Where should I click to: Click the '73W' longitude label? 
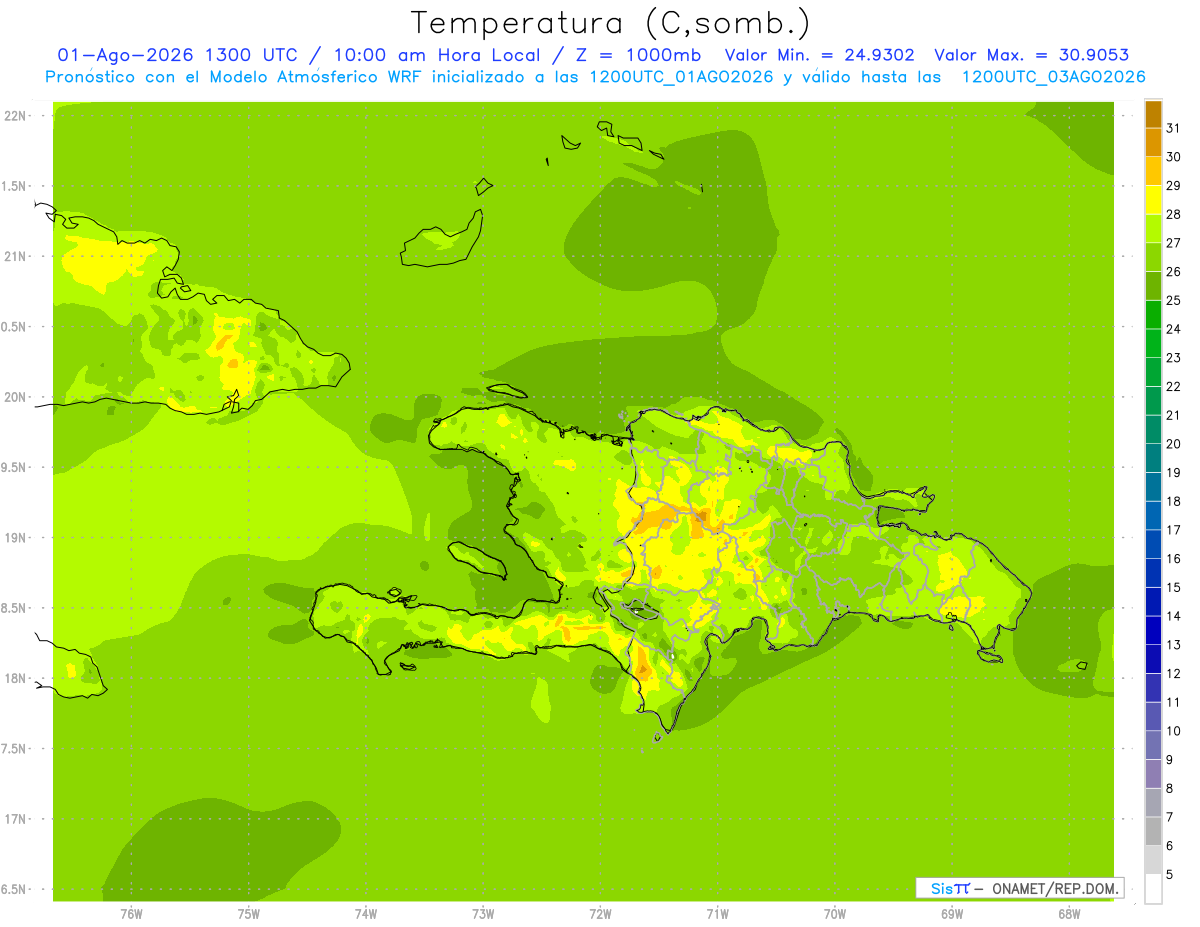(x=483, y=914)
